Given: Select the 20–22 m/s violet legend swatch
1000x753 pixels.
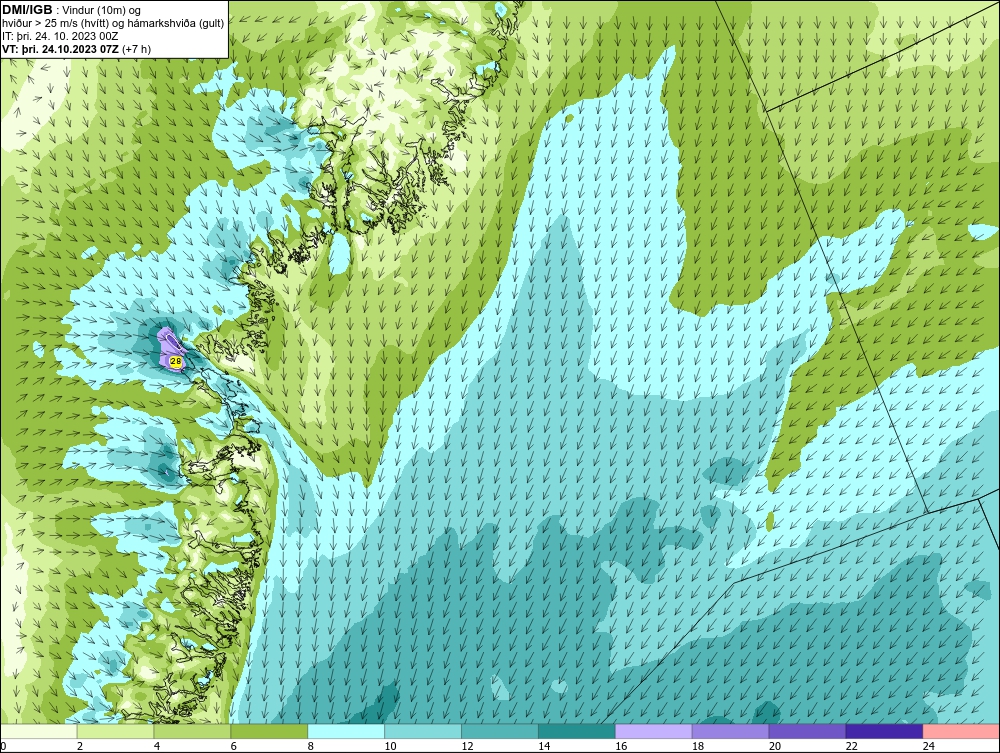Looking at the screenshot, I should pyautogui.click(x=807, y=731).
